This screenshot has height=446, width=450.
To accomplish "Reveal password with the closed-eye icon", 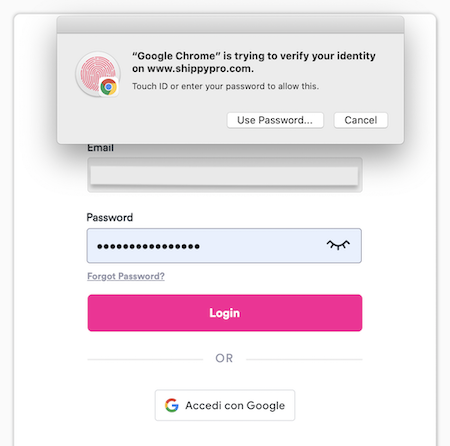I will point(338,245).
